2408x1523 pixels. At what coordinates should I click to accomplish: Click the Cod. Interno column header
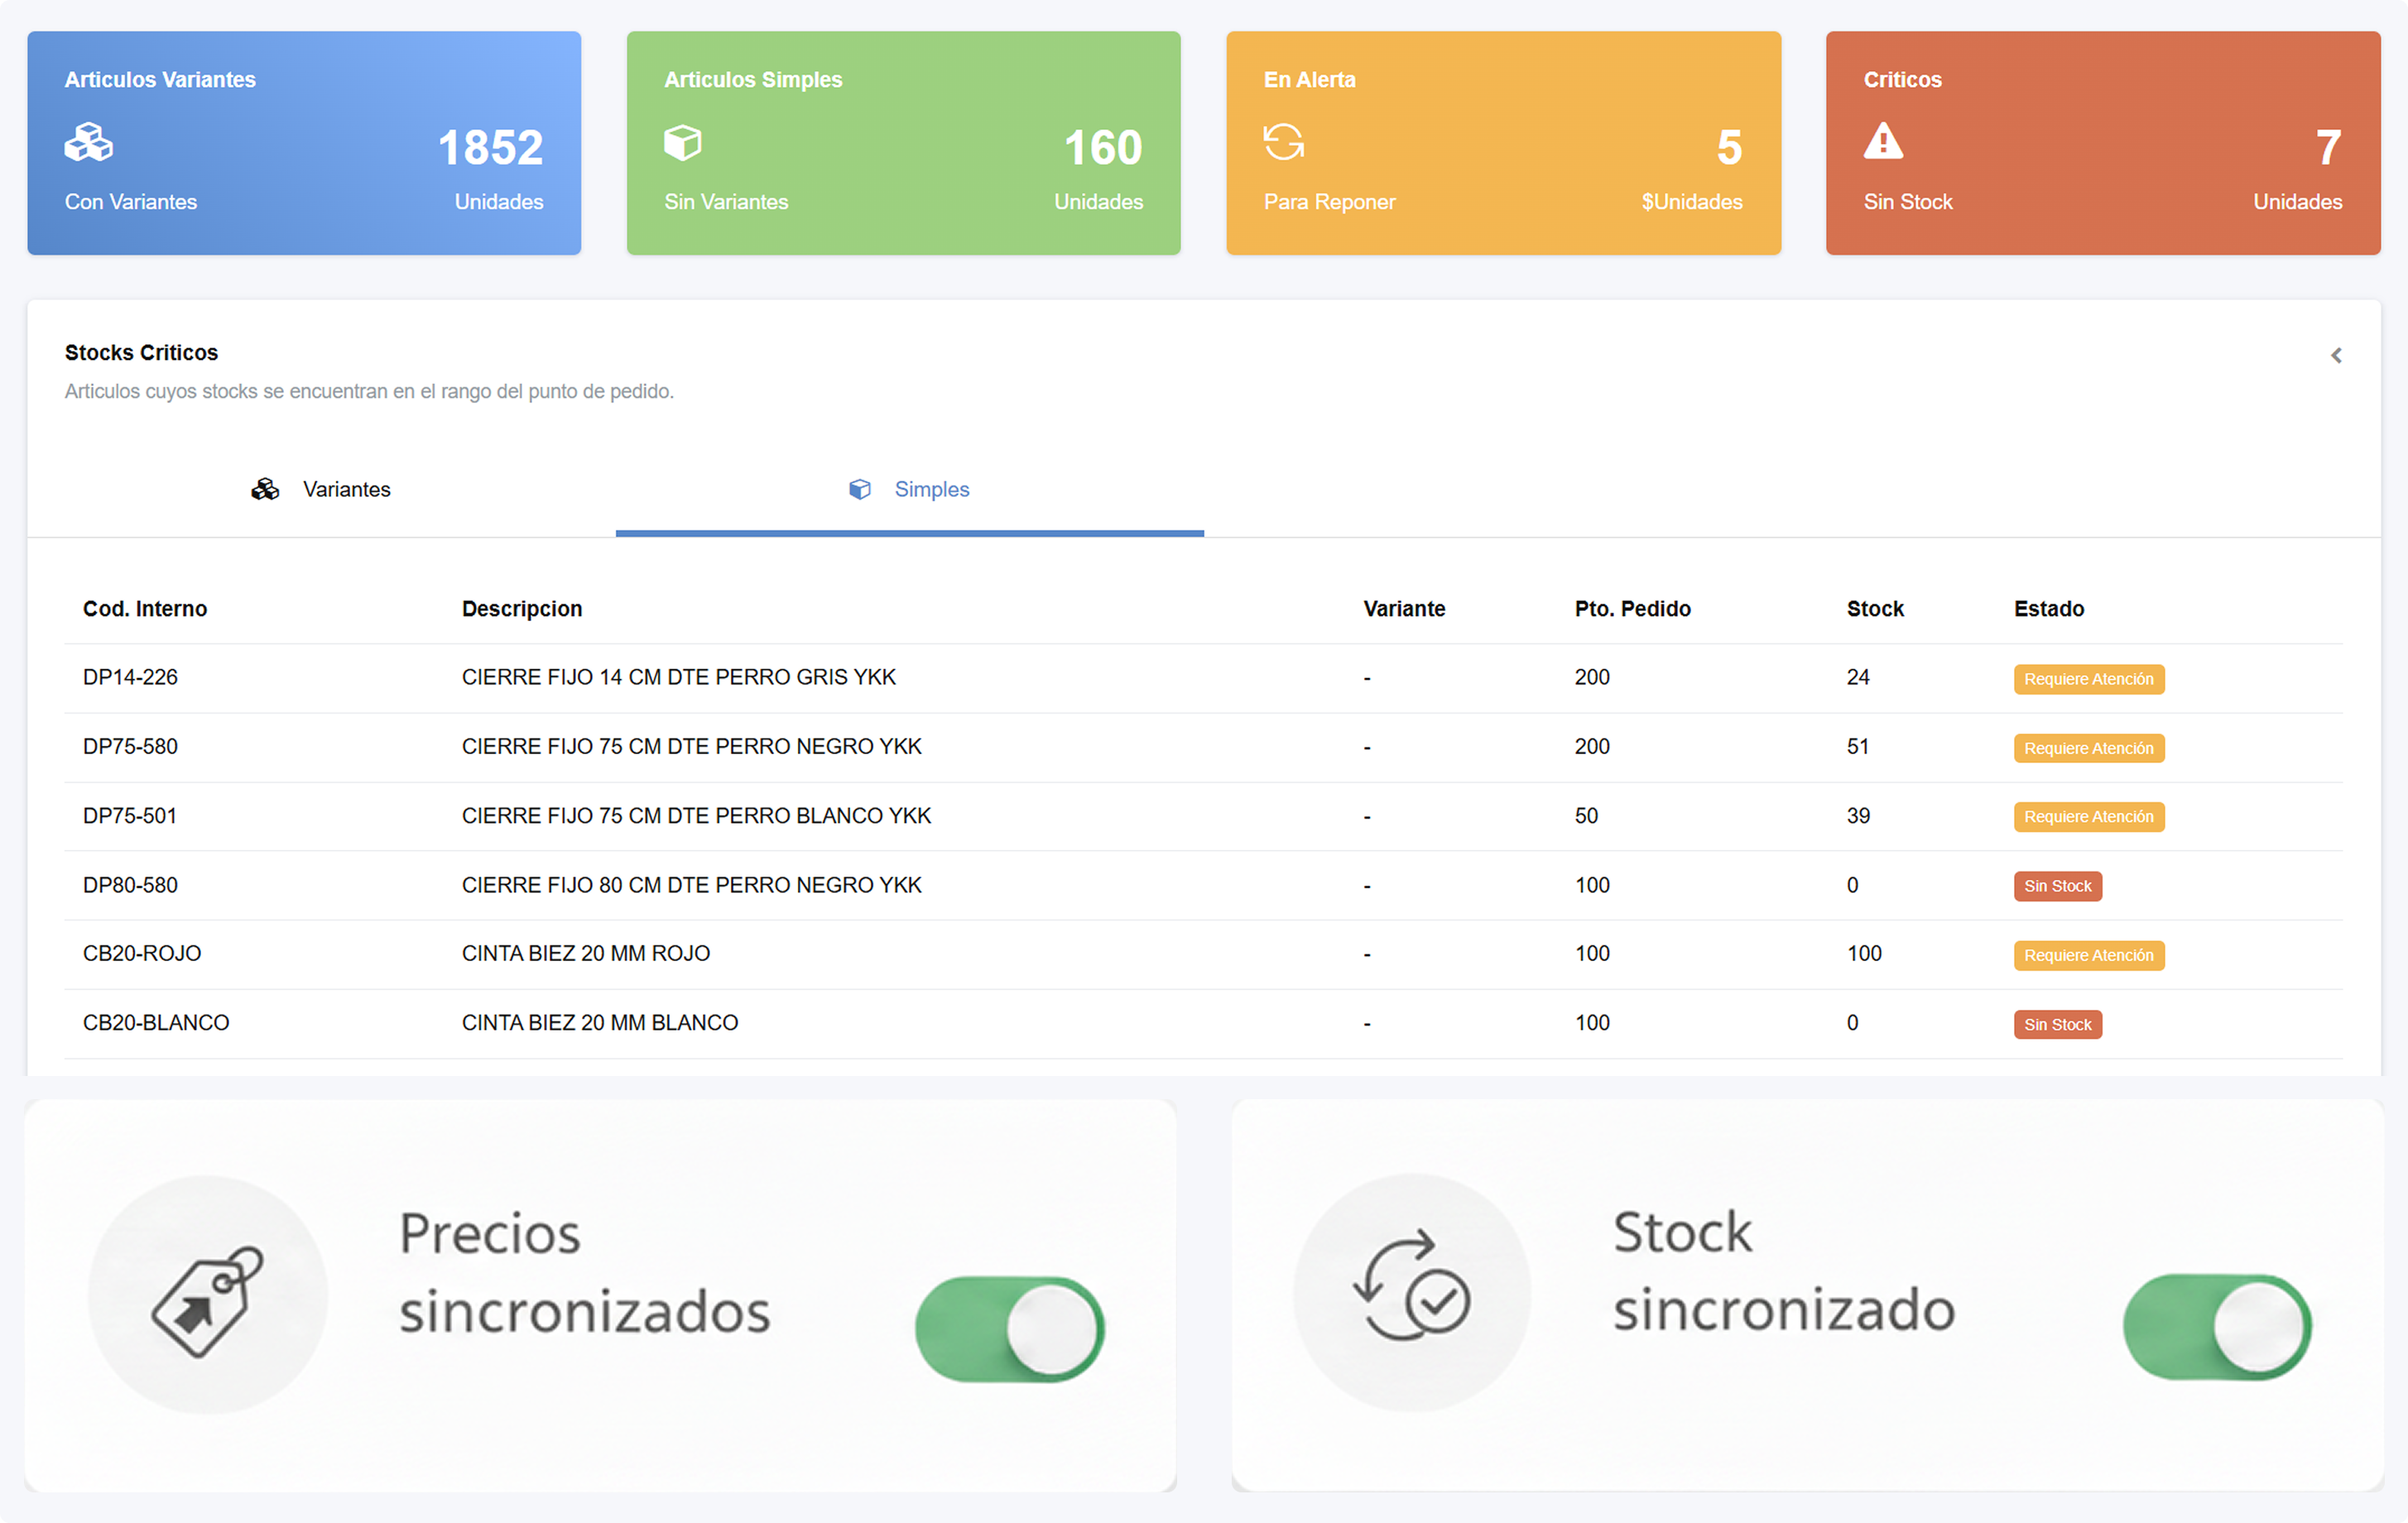click(145, 608)
